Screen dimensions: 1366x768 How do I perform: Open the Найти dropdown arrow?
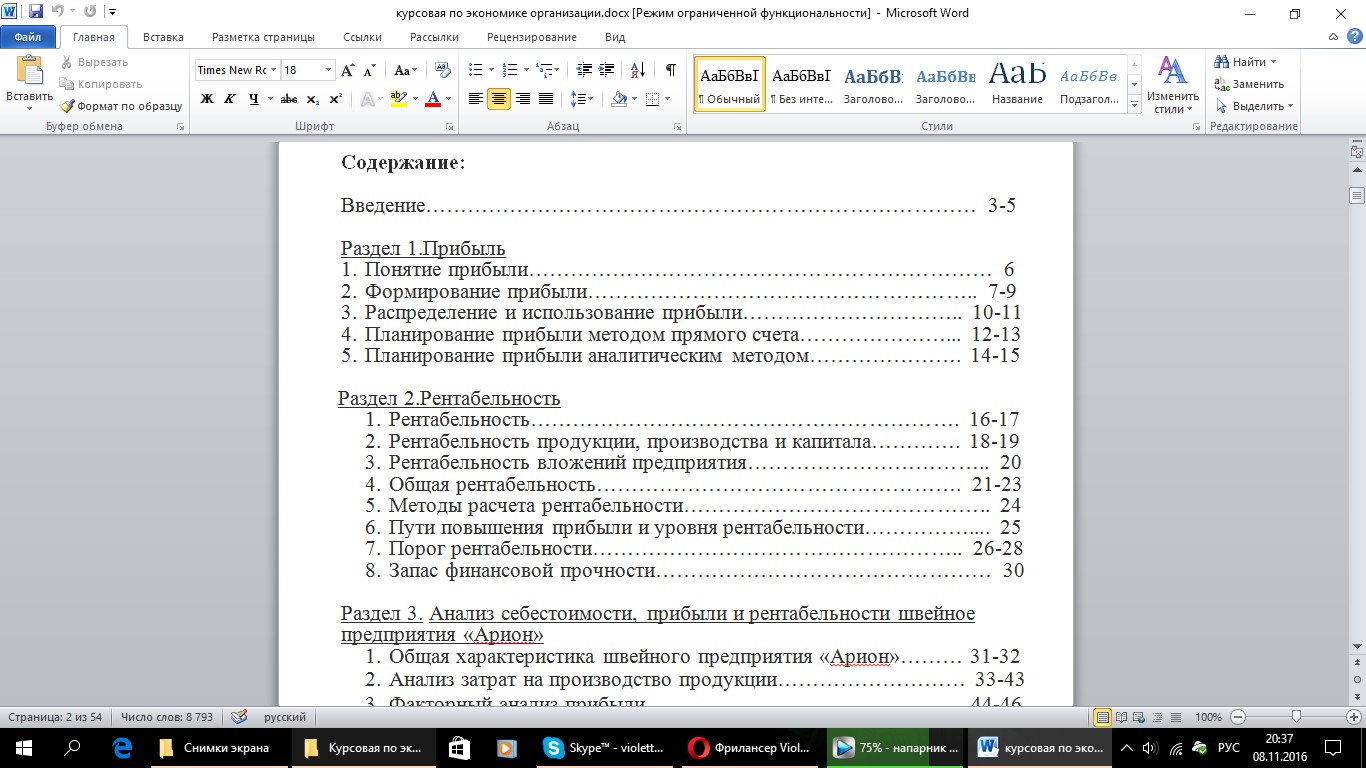(x=1273, y=62)
